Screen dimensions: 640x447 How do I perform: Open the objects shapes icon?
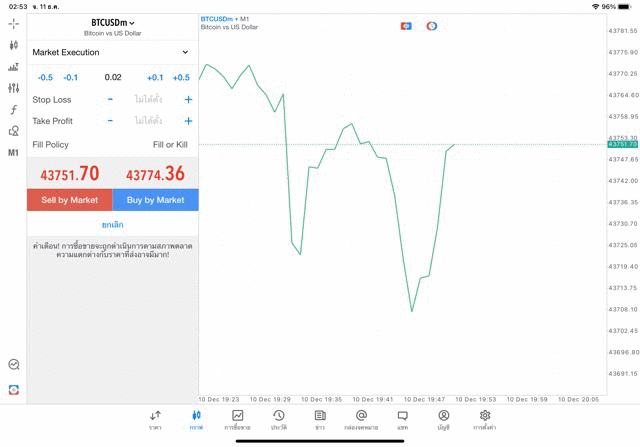pos(13,131)
